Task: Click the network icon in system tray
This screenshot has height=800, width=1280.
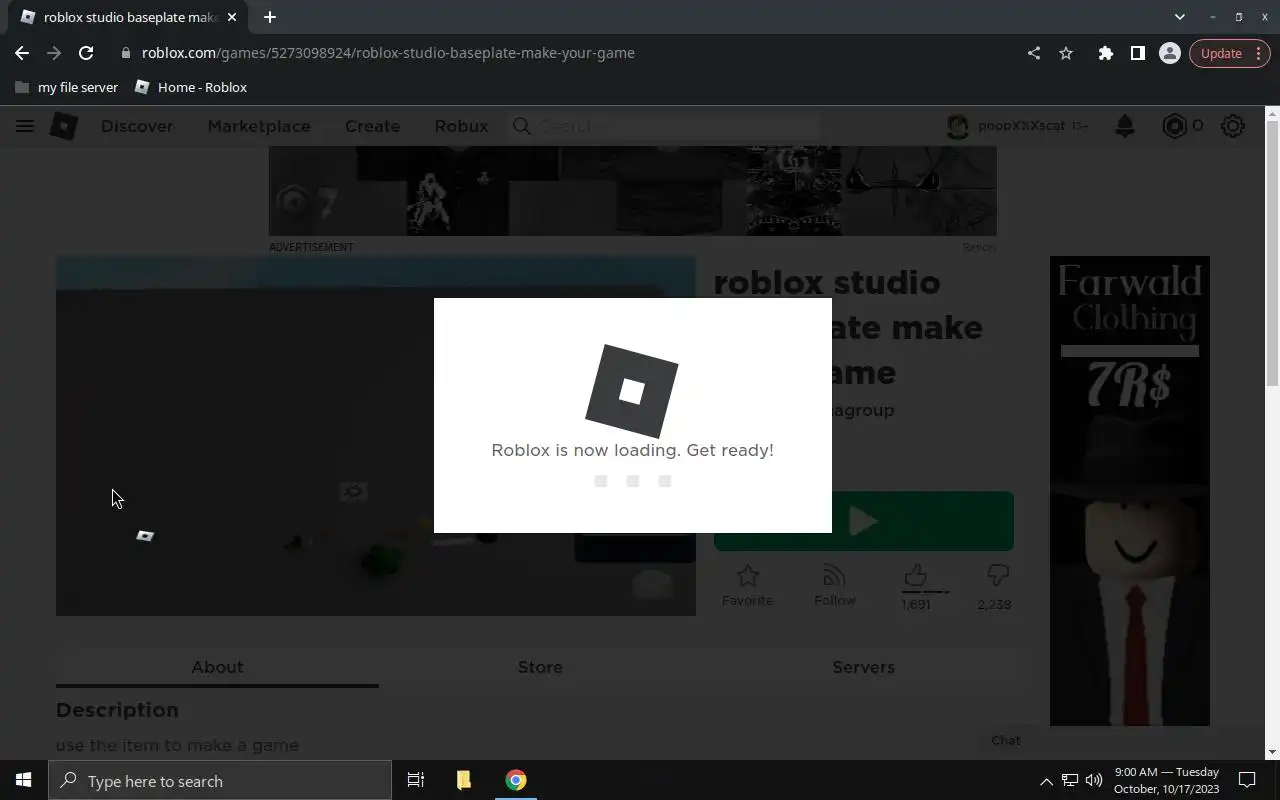Action: 1070,780
